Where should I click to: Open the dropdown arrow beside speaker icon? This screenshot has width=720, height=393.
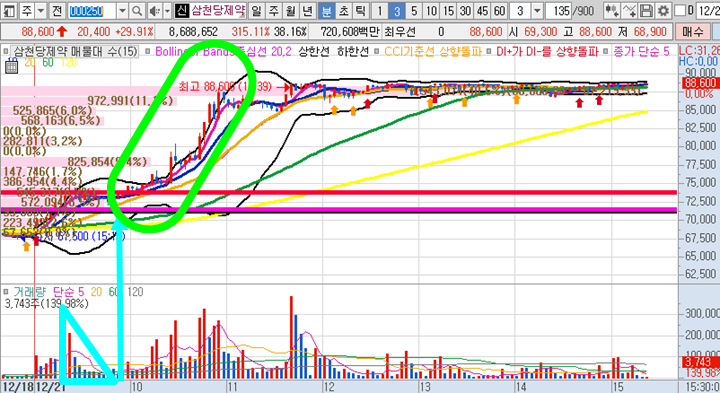167,10
